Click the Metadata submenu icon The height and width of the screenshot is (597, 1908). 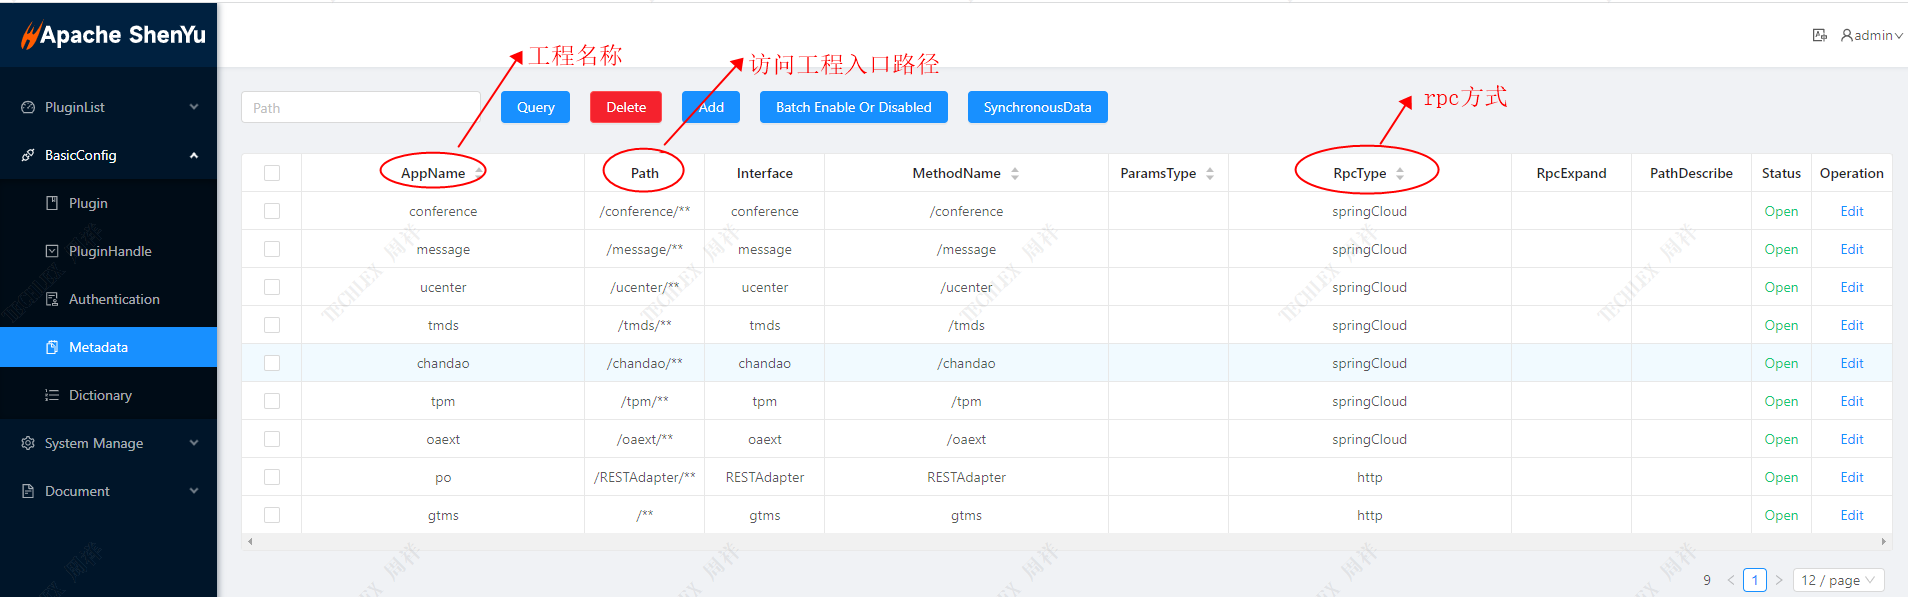[x=52, y=347]
